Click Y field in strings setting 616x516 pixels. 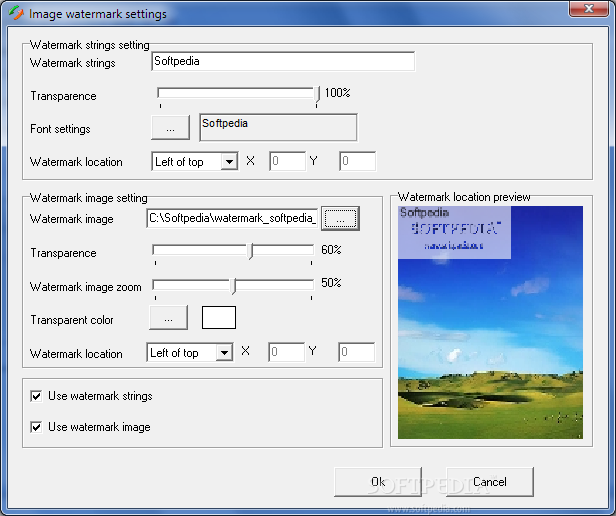point(357,161)
